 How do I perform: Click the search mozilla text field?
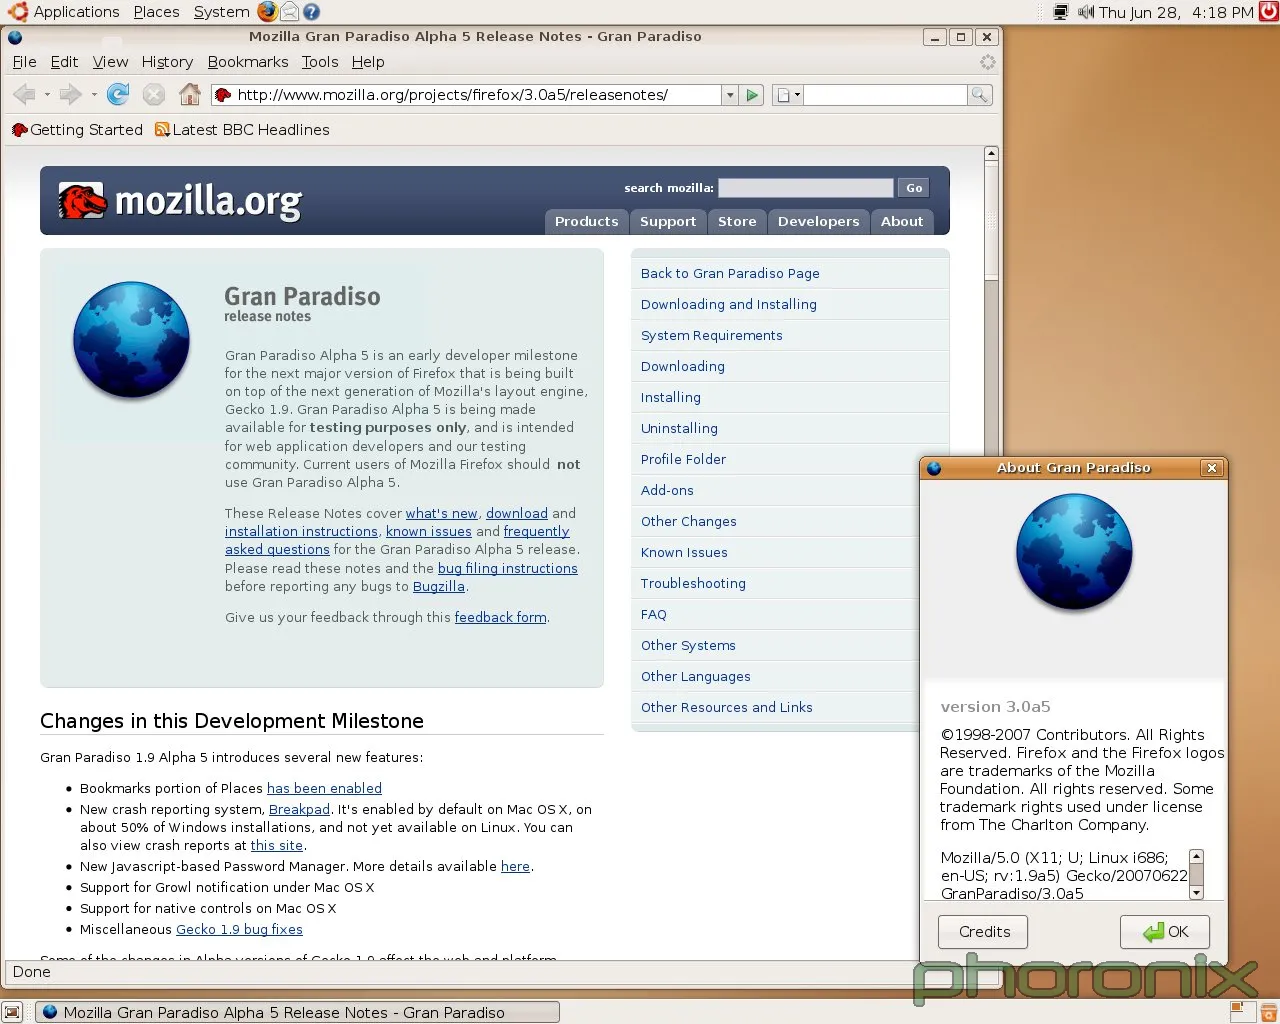806,188
